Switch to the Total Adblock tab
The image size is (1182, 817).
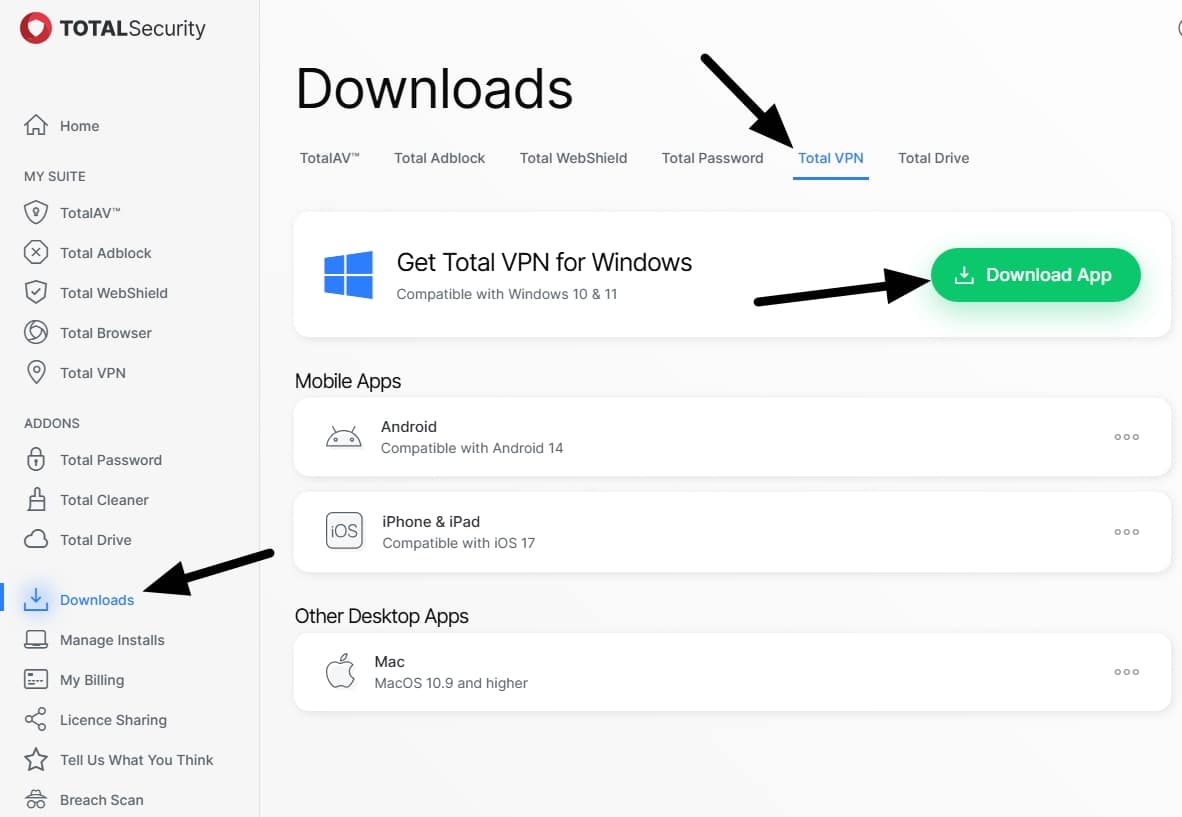[439, 158]
